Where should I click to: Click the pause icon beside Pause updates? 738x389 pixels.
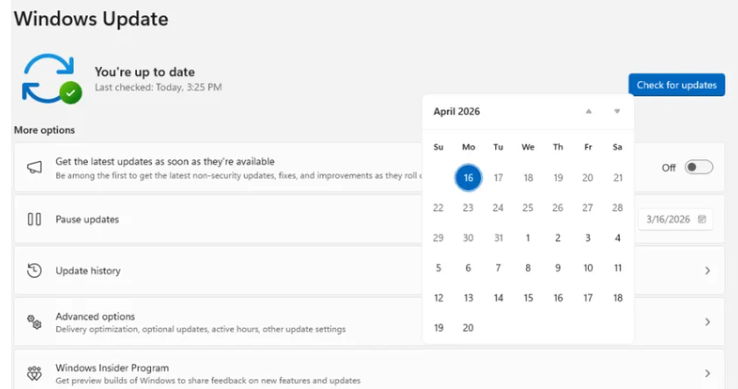(x=34, y=219)
